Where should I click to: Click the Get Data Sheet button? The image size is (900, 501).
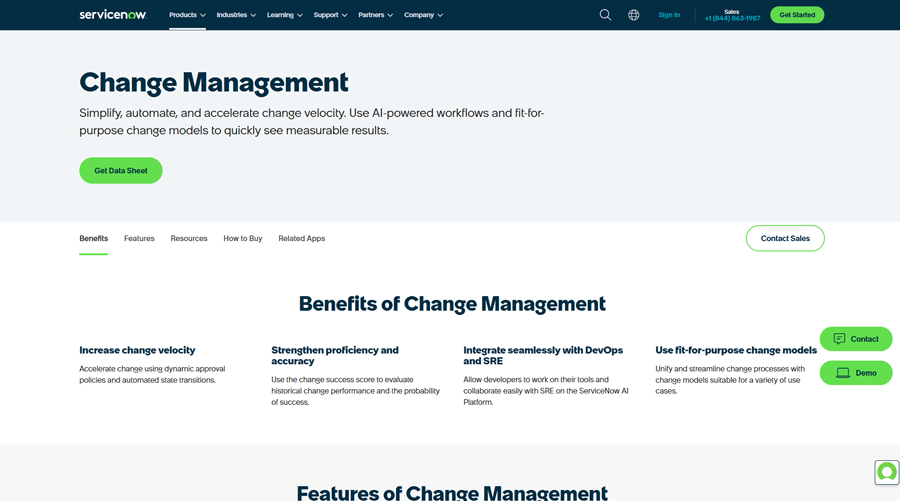121,170
